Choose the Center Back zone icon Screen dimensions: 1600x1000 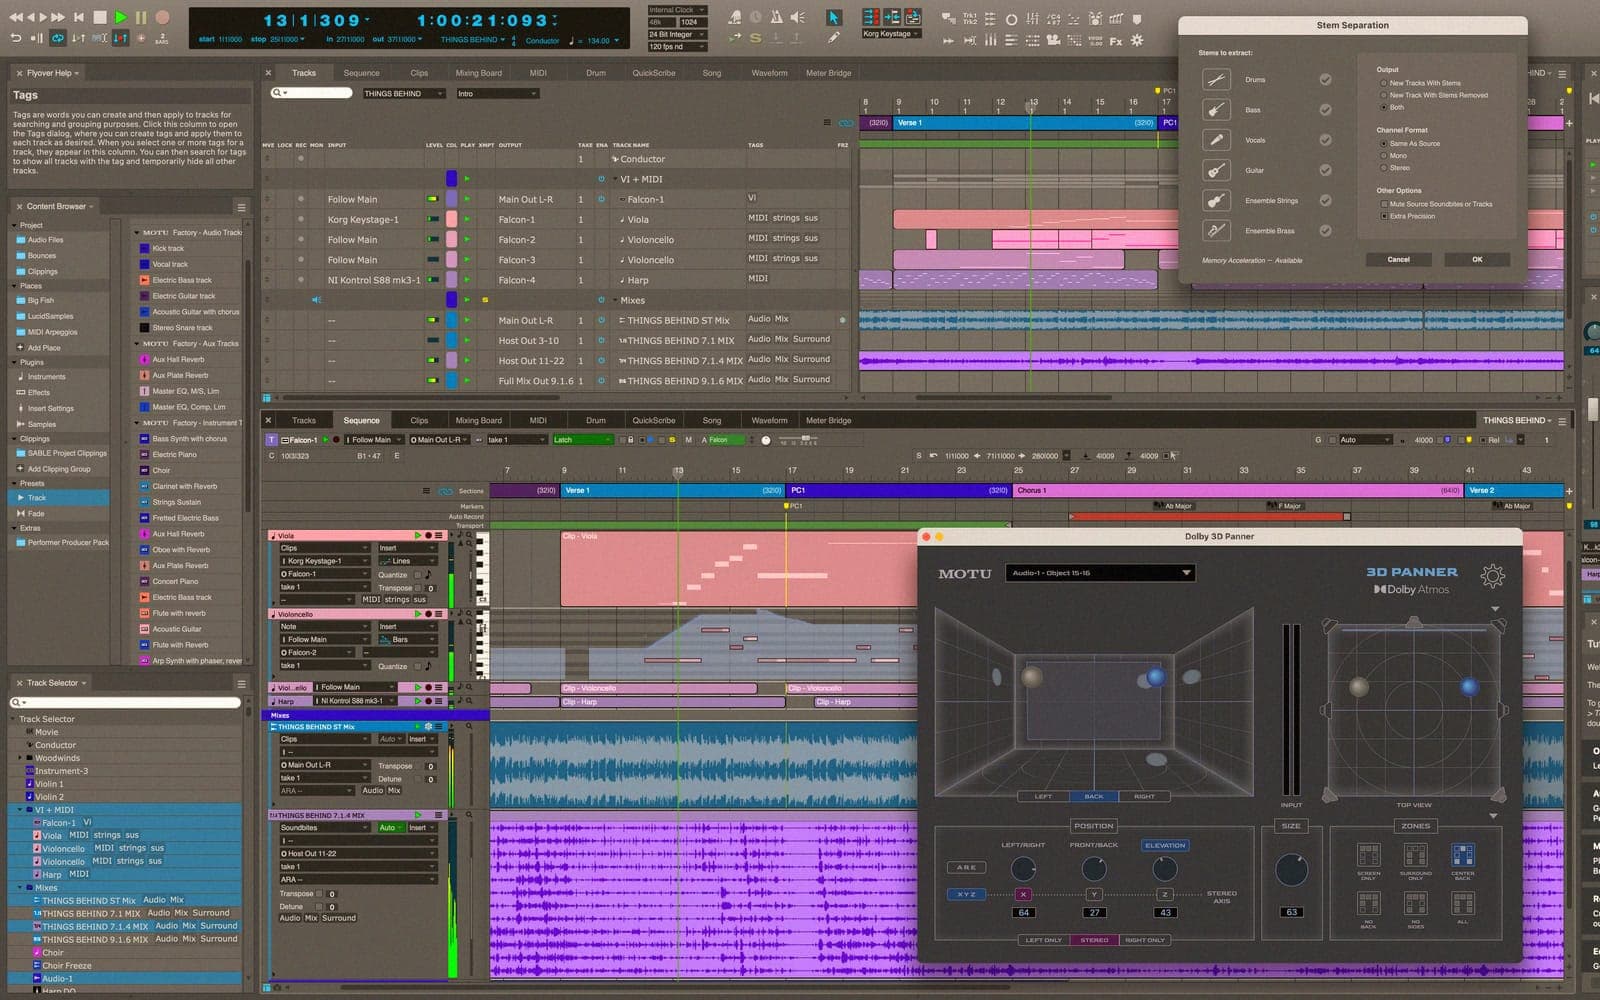(1462, 855)
